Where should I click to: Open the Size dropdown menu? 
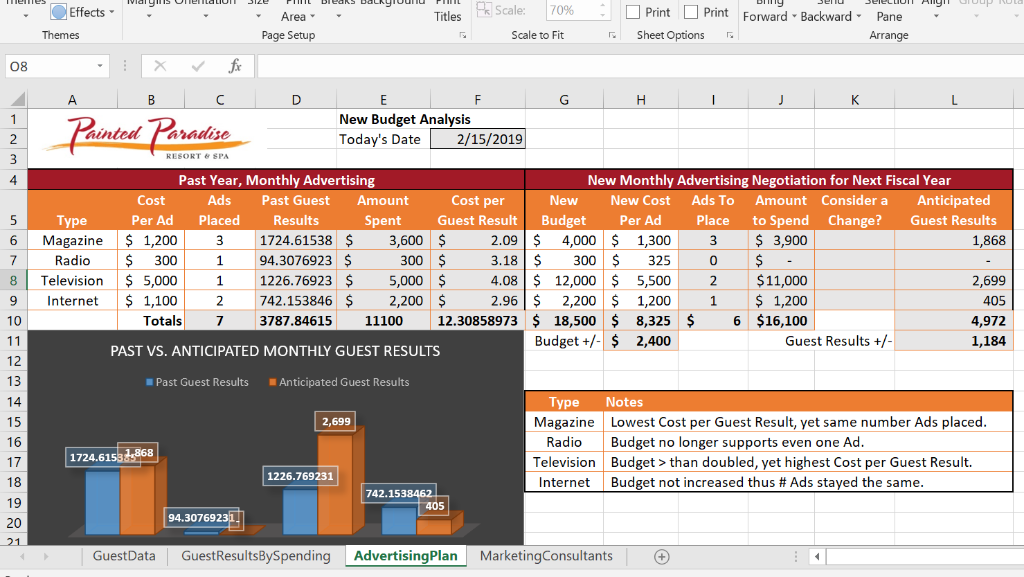tap(258, 9)
